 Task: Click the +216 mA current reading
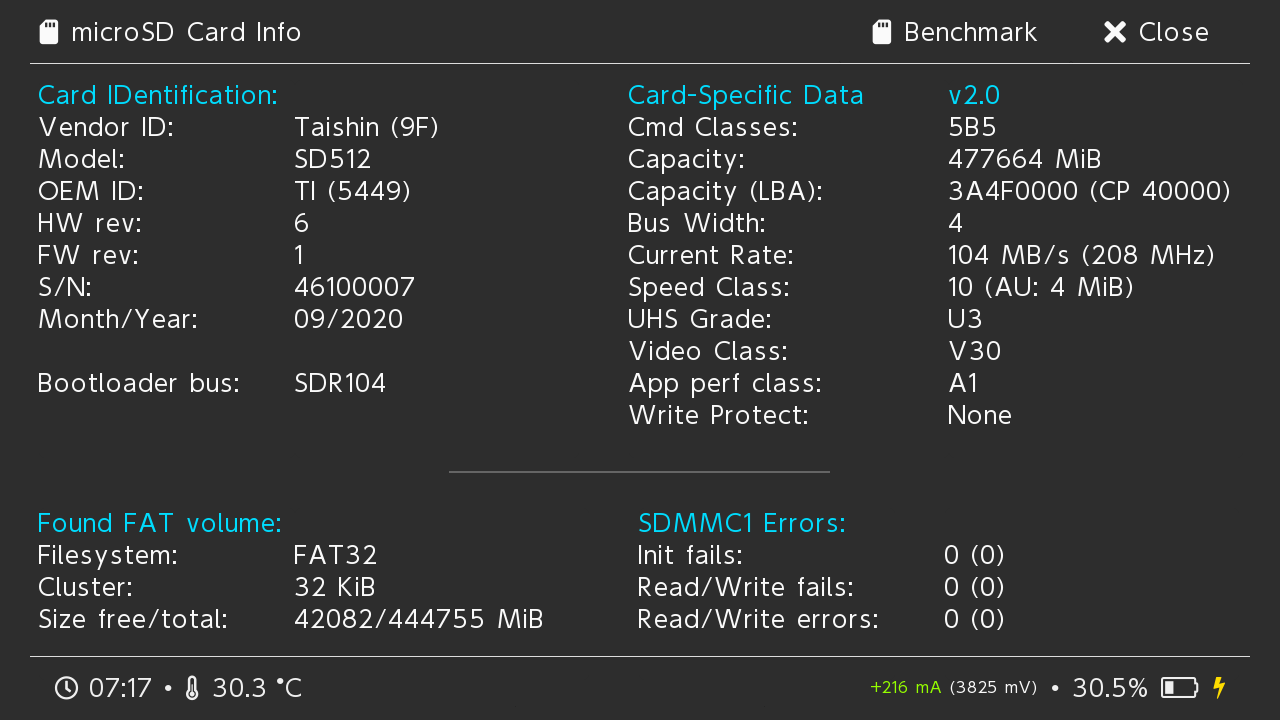903,687
